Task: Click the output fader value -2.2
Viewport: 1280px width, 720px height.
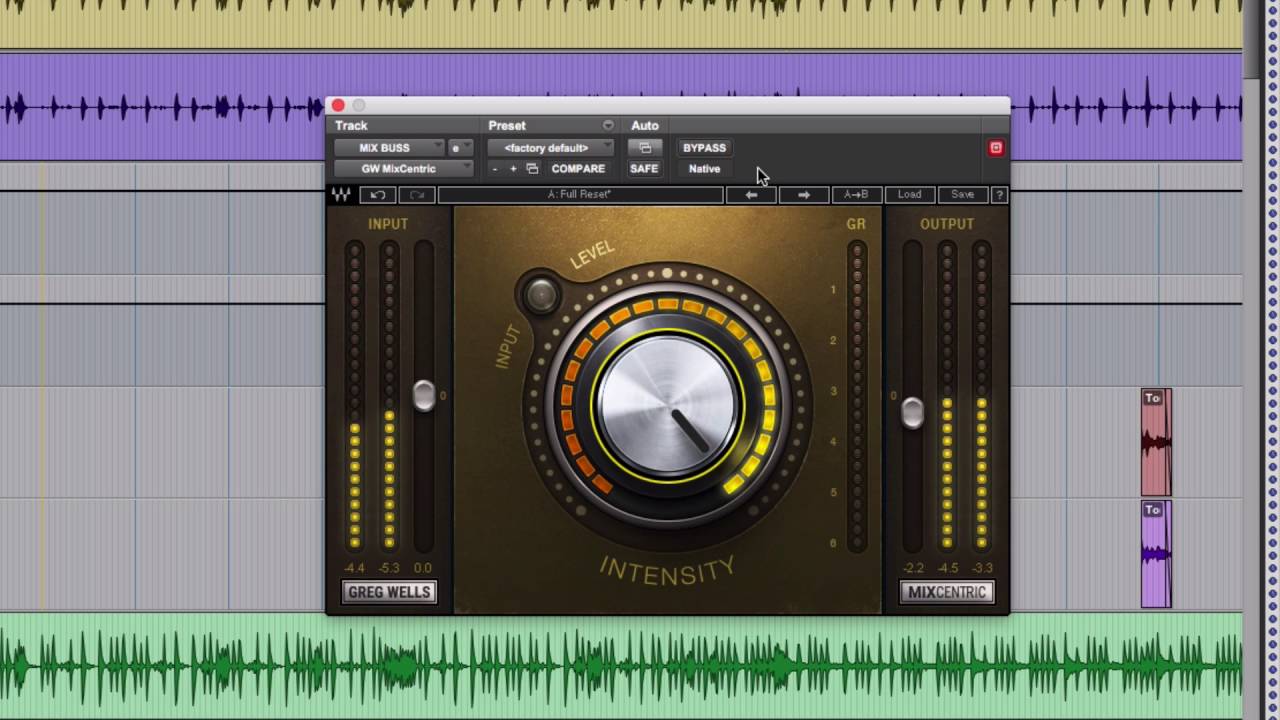Action: pyautogui.click(x=913, y=568)
